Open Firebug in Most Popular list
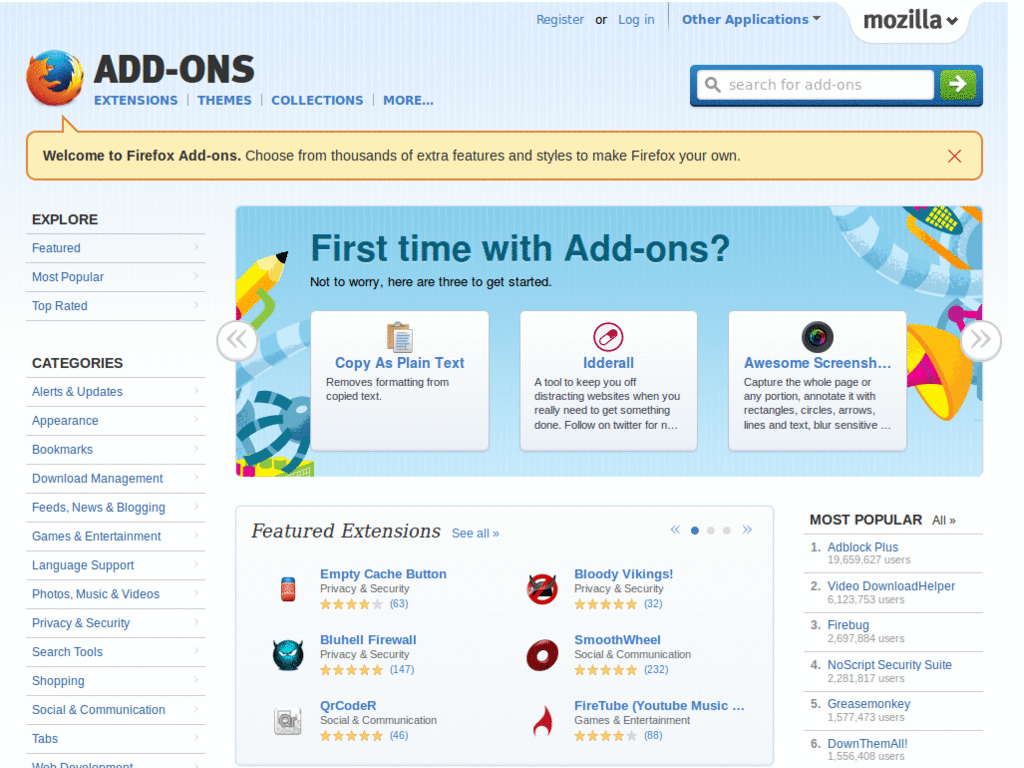1024x768 pixels. (848, 625)
